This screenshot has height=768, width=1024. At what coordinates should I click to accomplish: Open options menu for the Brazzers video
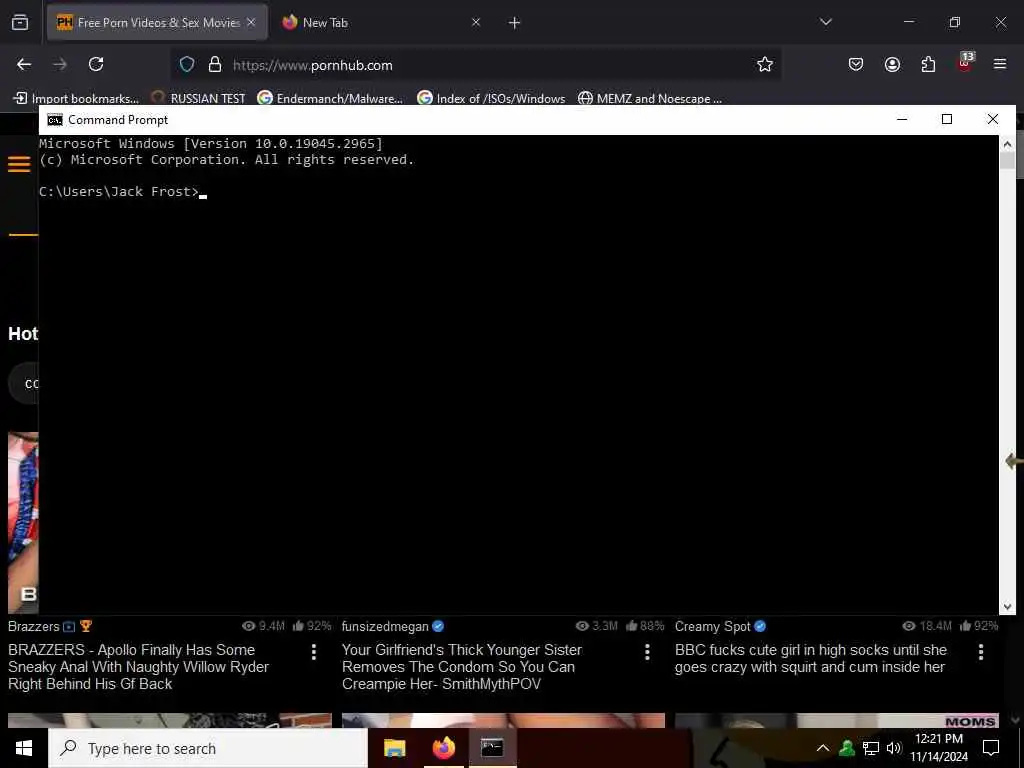click(x=314, y=652)
